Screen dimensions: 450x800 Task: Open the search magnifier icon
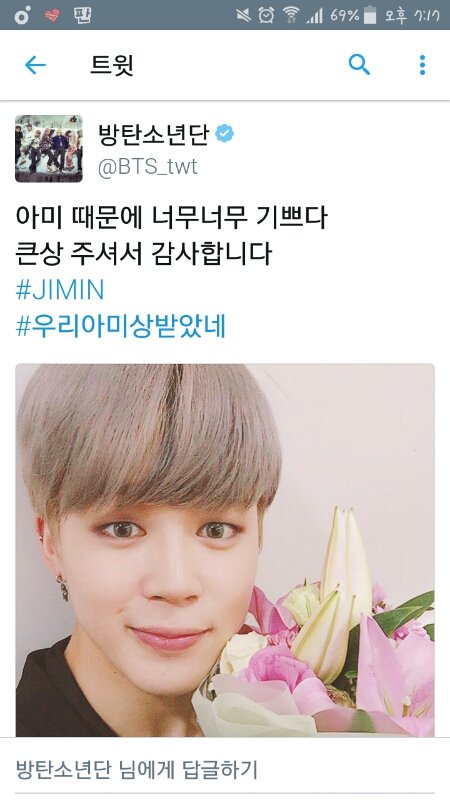(x=359, y=65)
